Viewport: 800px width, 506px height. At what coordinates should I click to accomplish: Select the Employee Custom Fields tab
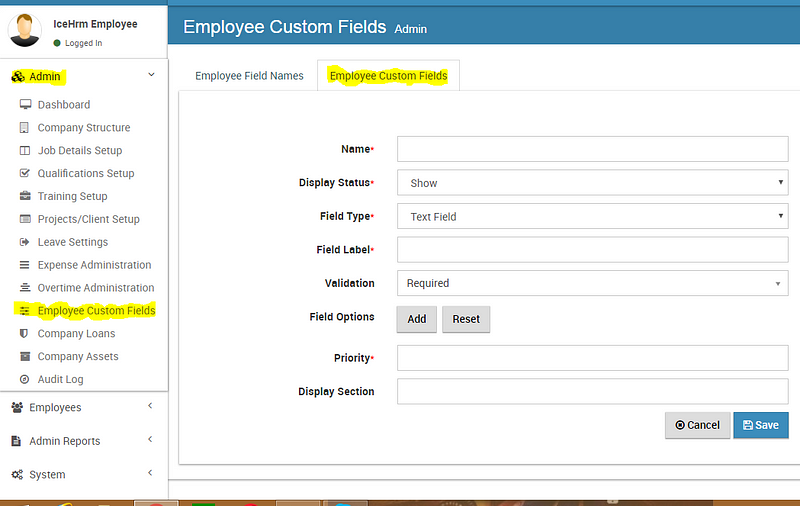(x=388, y=76)
